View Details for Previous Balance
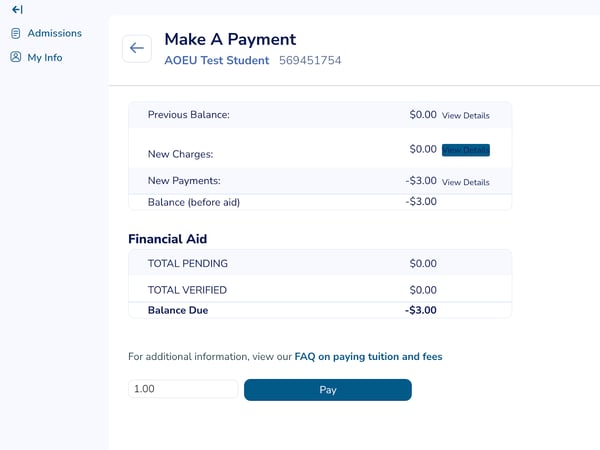 pos(466,116)
